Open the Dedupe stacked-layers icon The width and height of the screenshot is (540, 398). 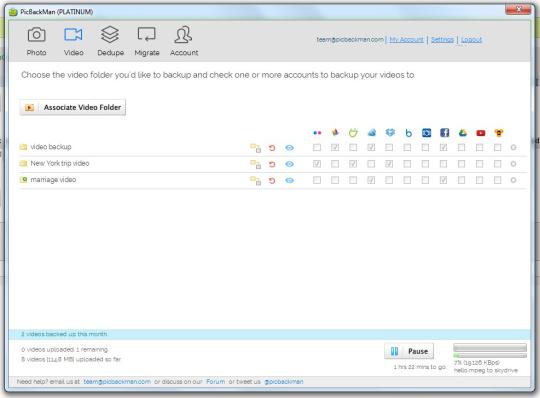coord(110,34)
